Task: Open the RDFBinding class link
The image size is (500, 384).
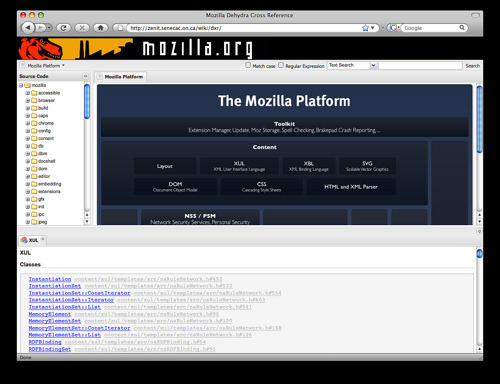Action: [x=45, y=342]
